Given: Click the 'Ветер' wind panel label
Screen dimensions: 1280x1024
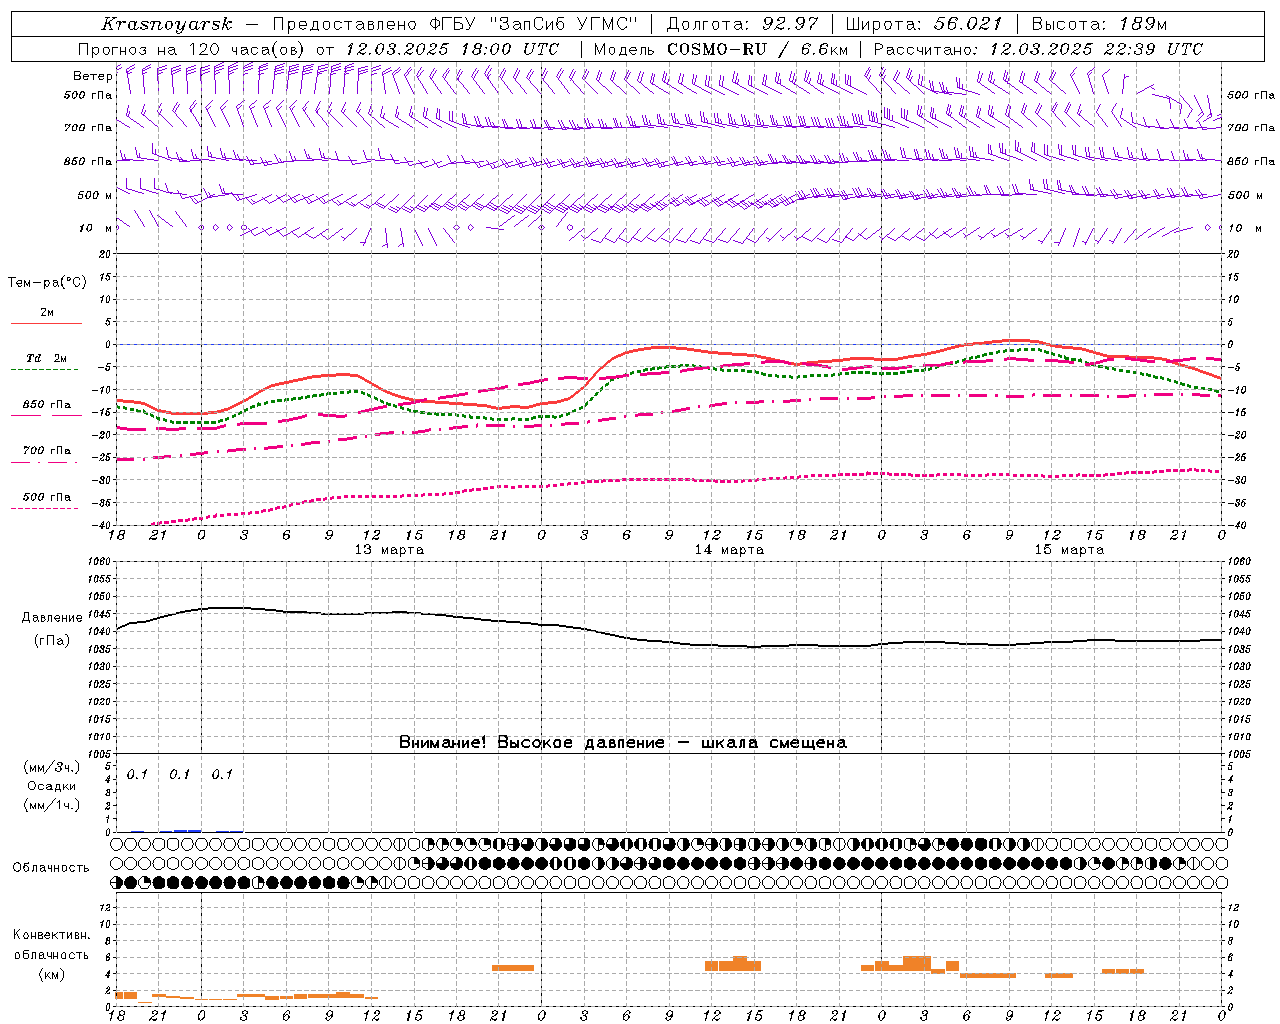Looking at the screenshot, I should tap(92, 76).
